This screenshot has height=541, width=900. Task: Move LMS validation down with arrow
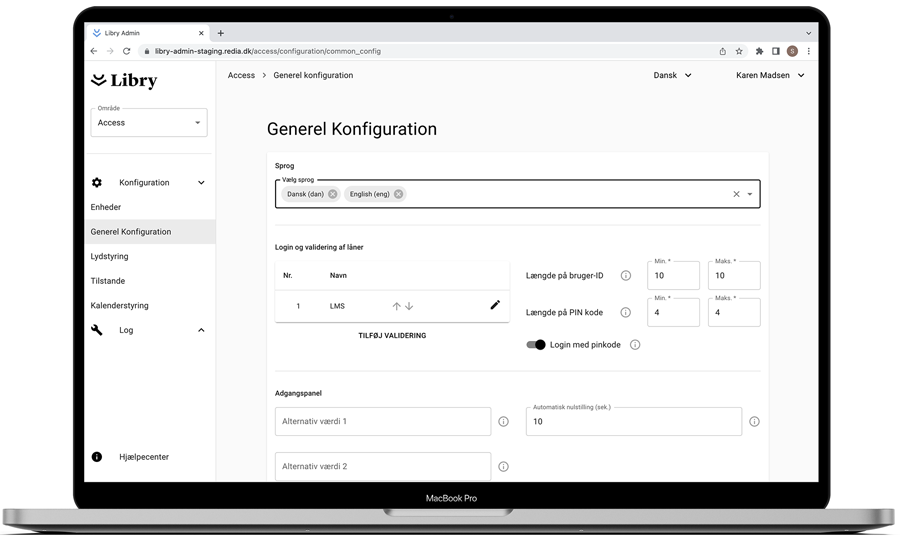(x=409, y=306)
